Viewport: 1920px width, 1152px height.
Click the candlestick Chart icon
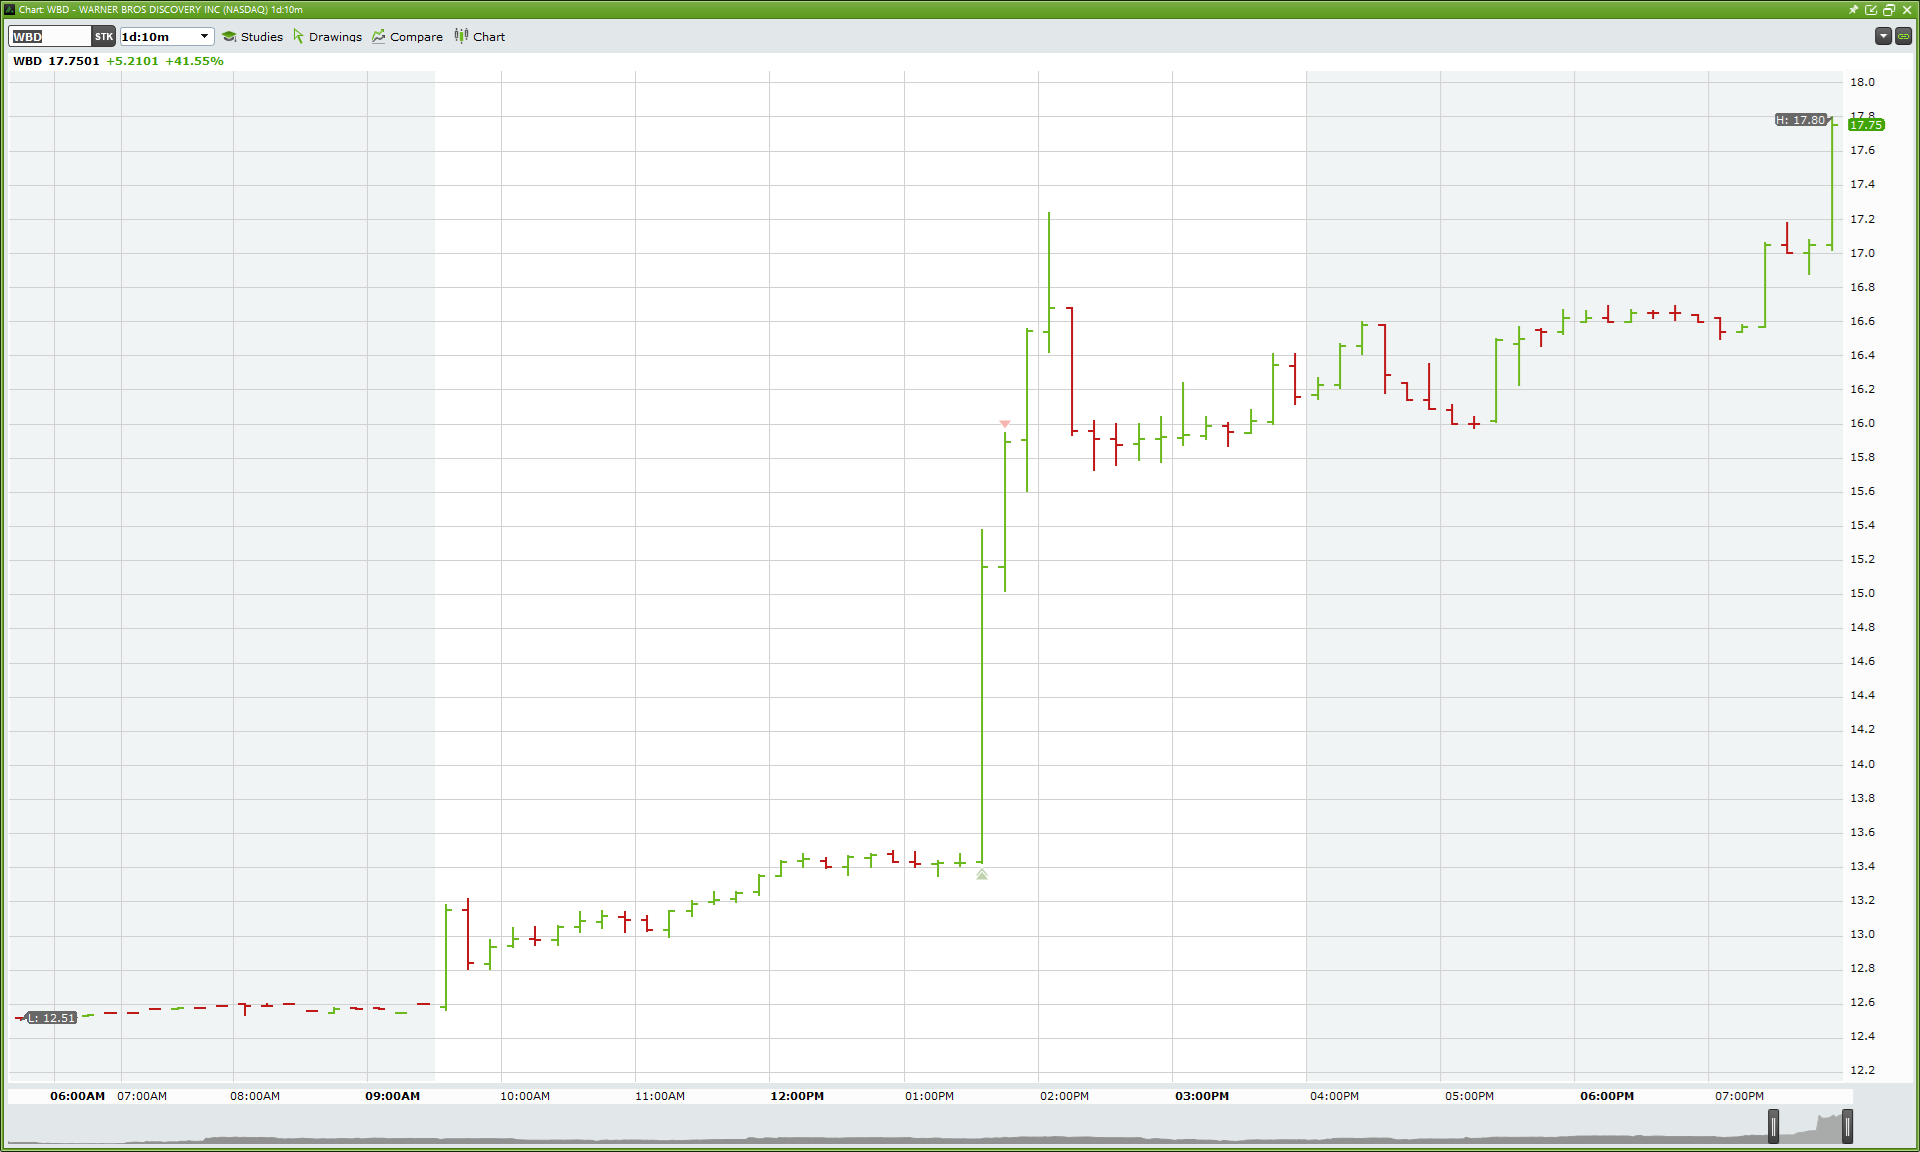pyautogui.click(x=461, y=36)
